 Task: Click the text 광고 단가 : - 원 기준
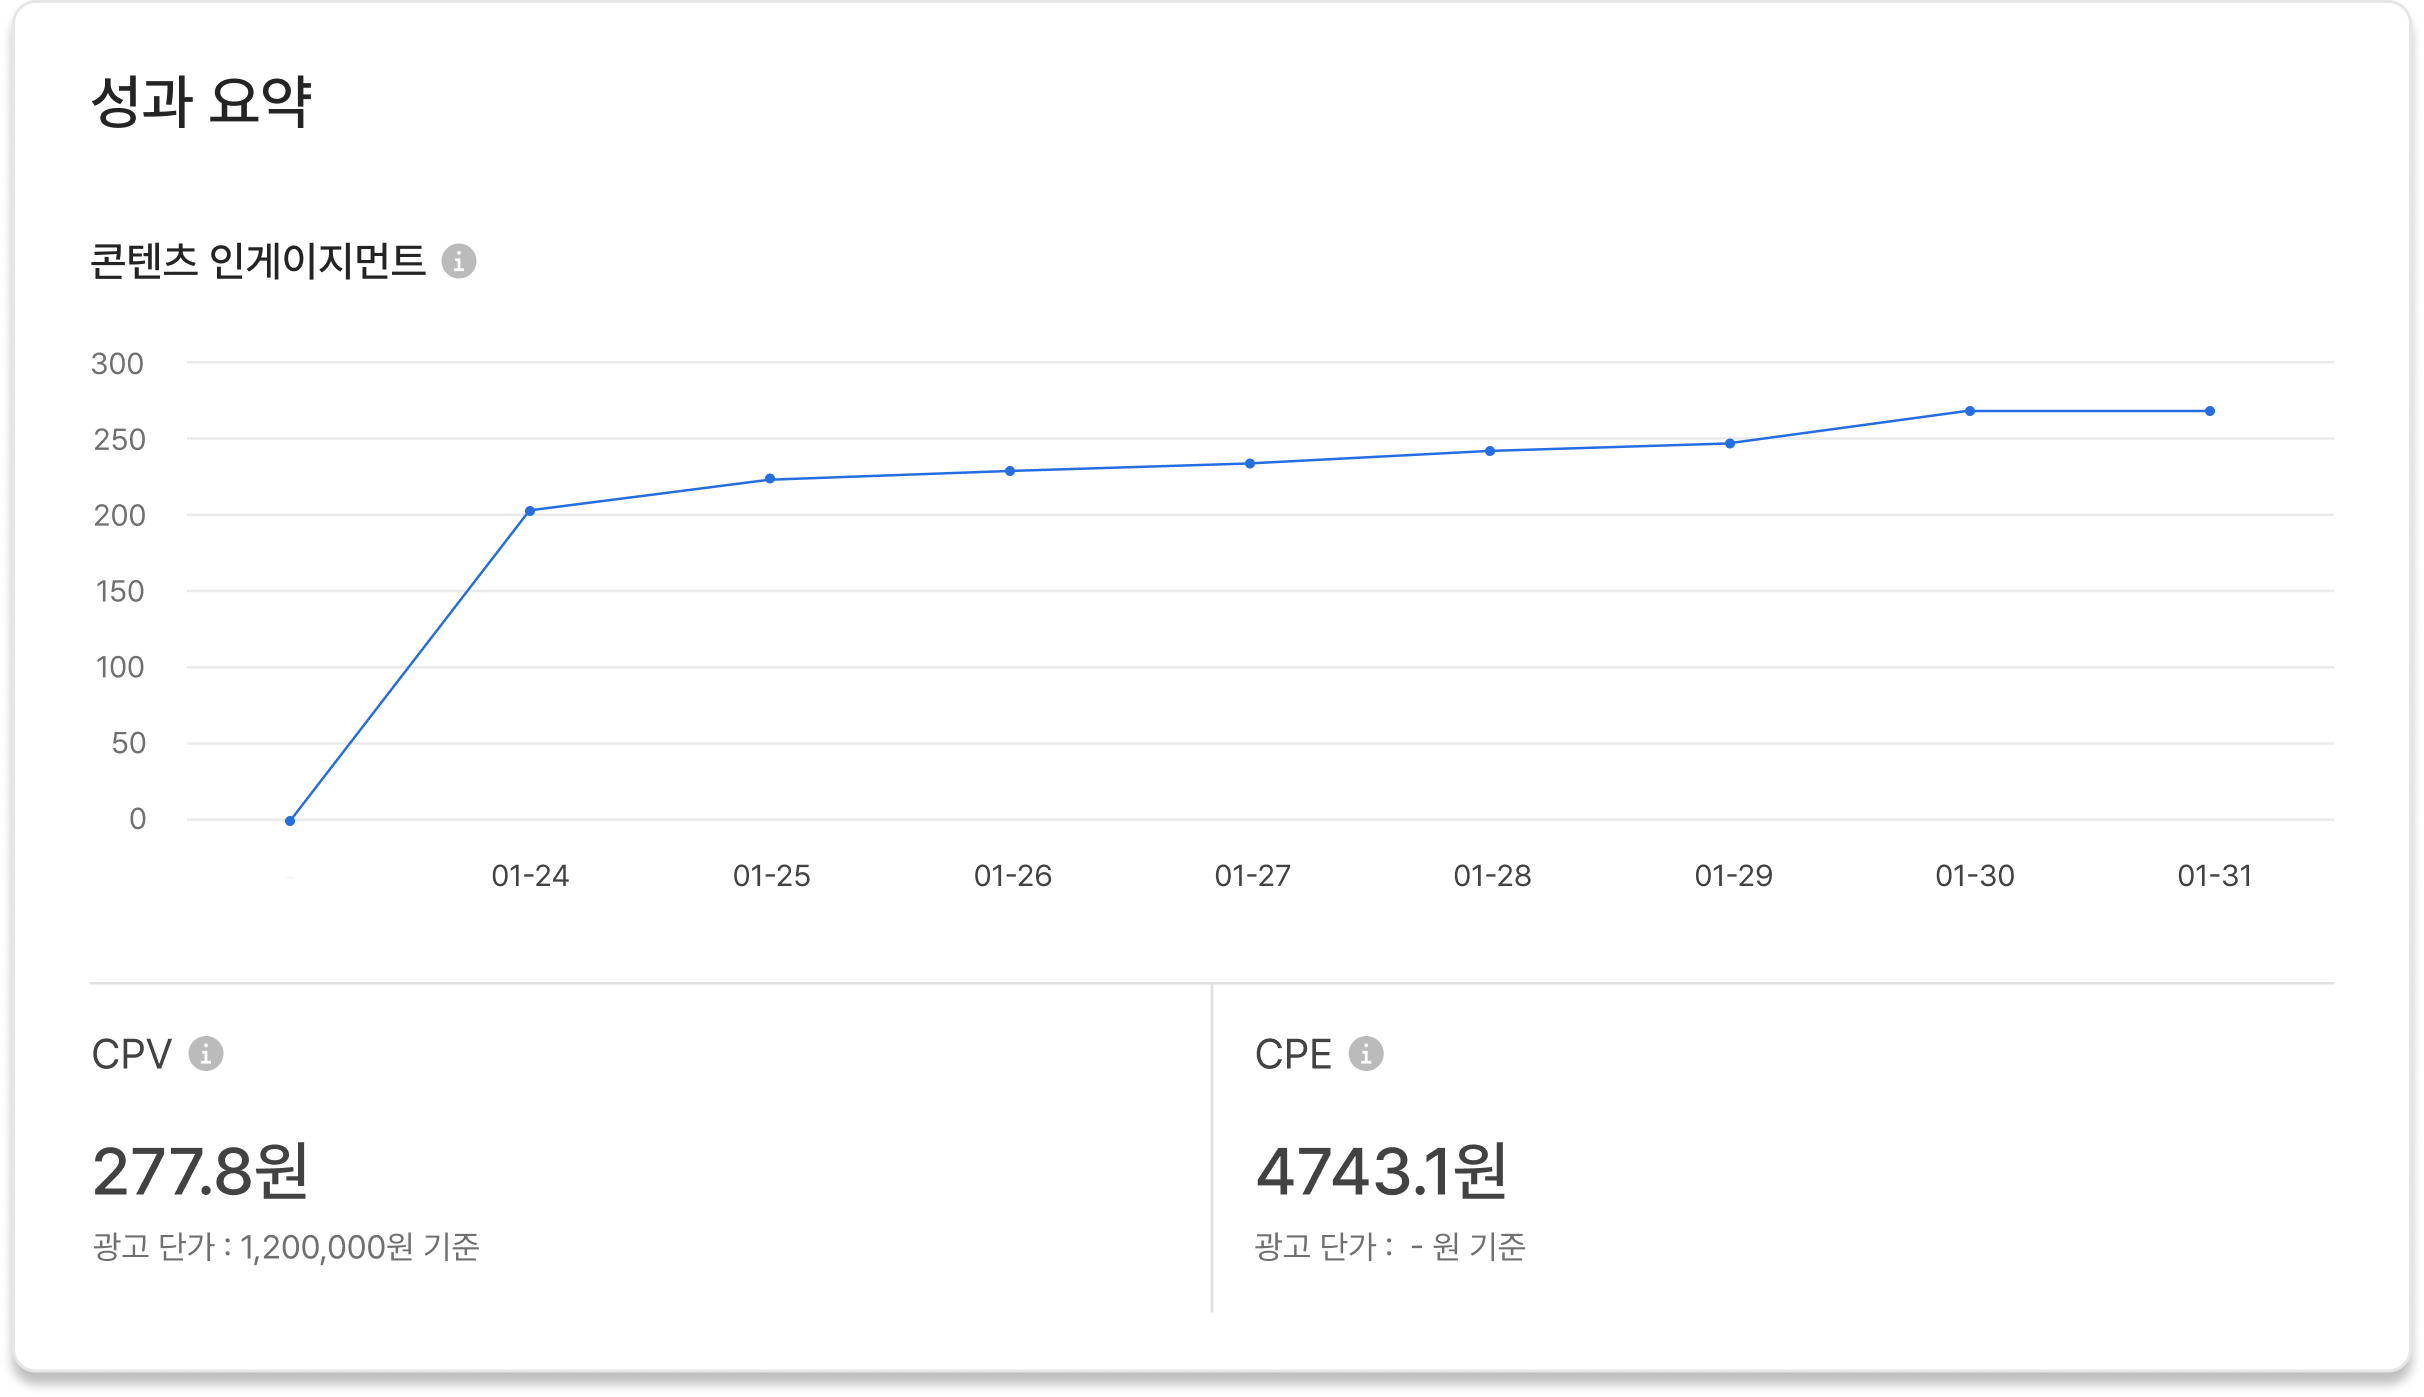[x=1390, y=1247]
